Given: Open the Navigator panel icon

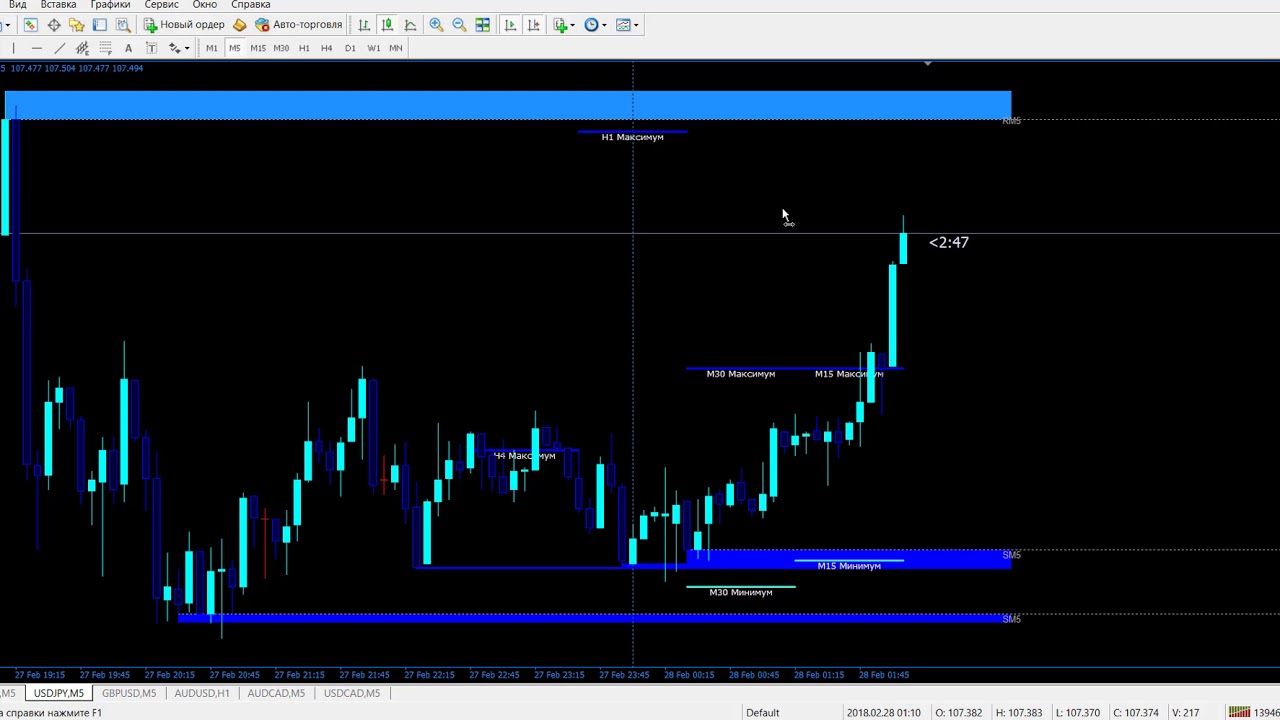Looking at the screenshot, I should coord(77,25).
